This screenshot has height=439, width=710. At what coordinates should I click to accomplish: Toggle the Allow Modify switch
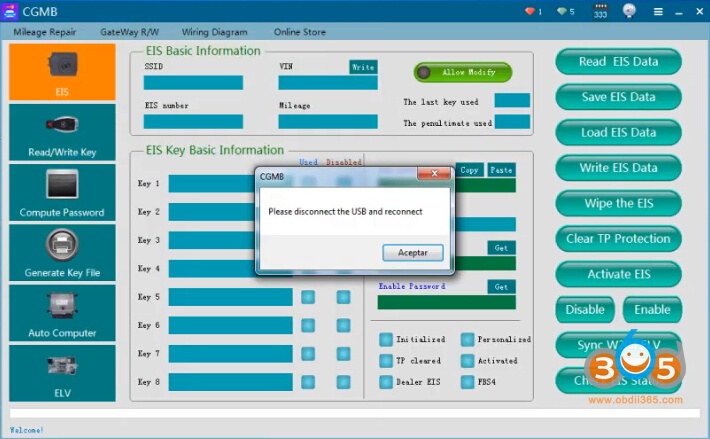463,72
